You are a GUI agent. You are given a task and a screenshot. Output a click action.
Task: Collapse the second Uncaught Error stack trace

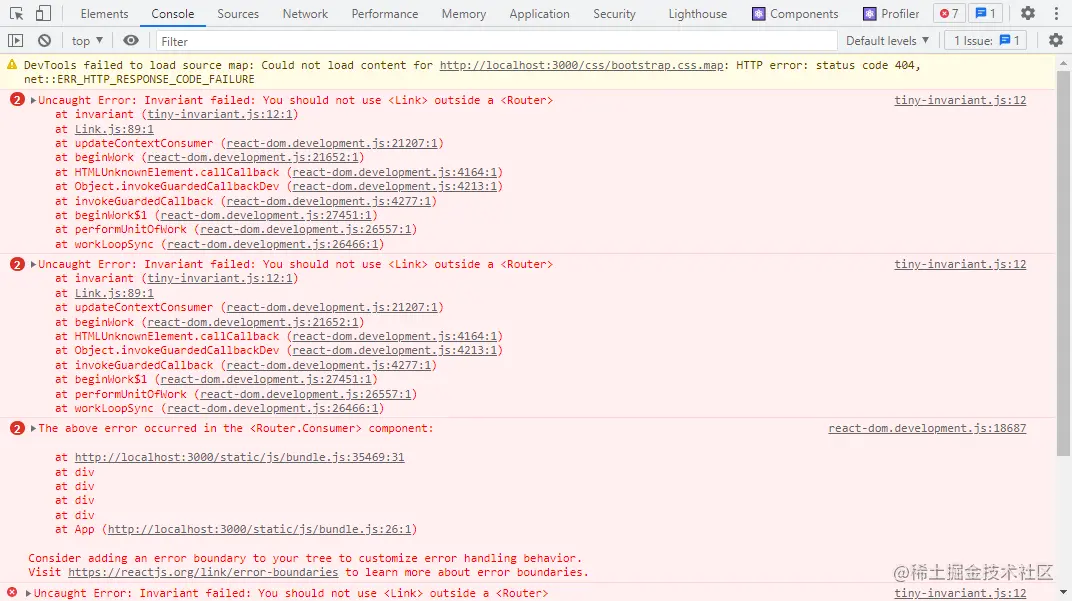tap(33, 265)
